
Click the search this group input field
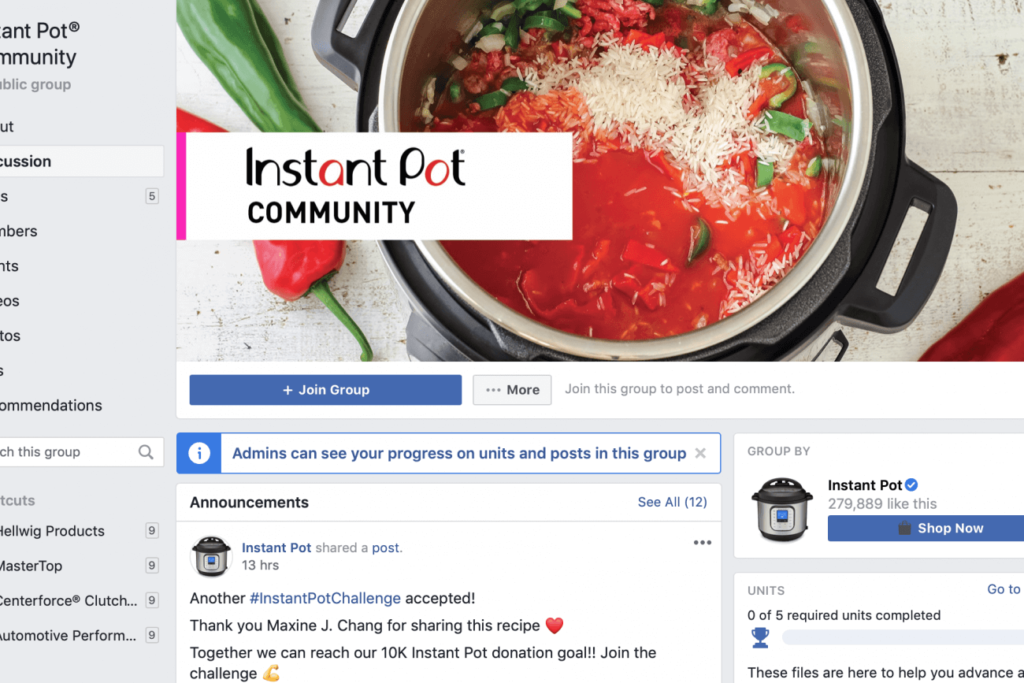tap(69, 452)
